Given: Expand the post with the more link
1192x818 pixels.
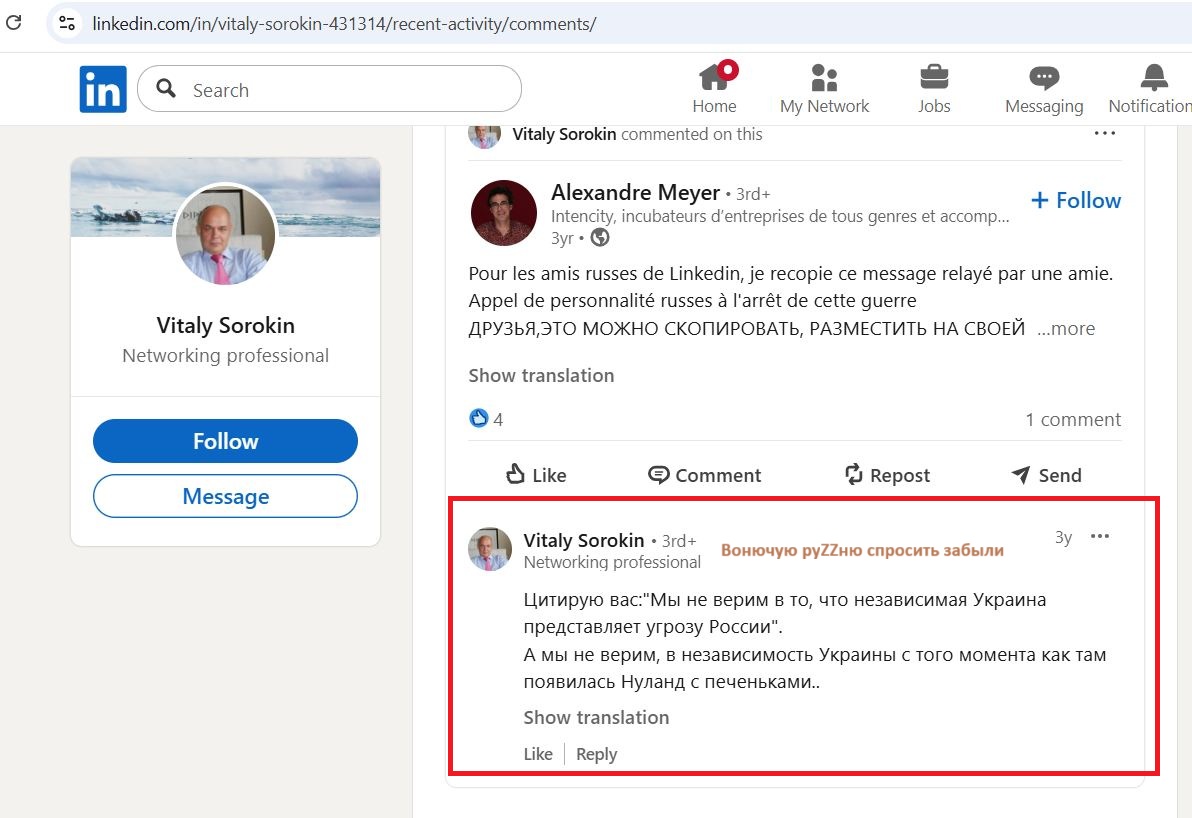Looking at the screenshot, I should [x=1066, y=327].
